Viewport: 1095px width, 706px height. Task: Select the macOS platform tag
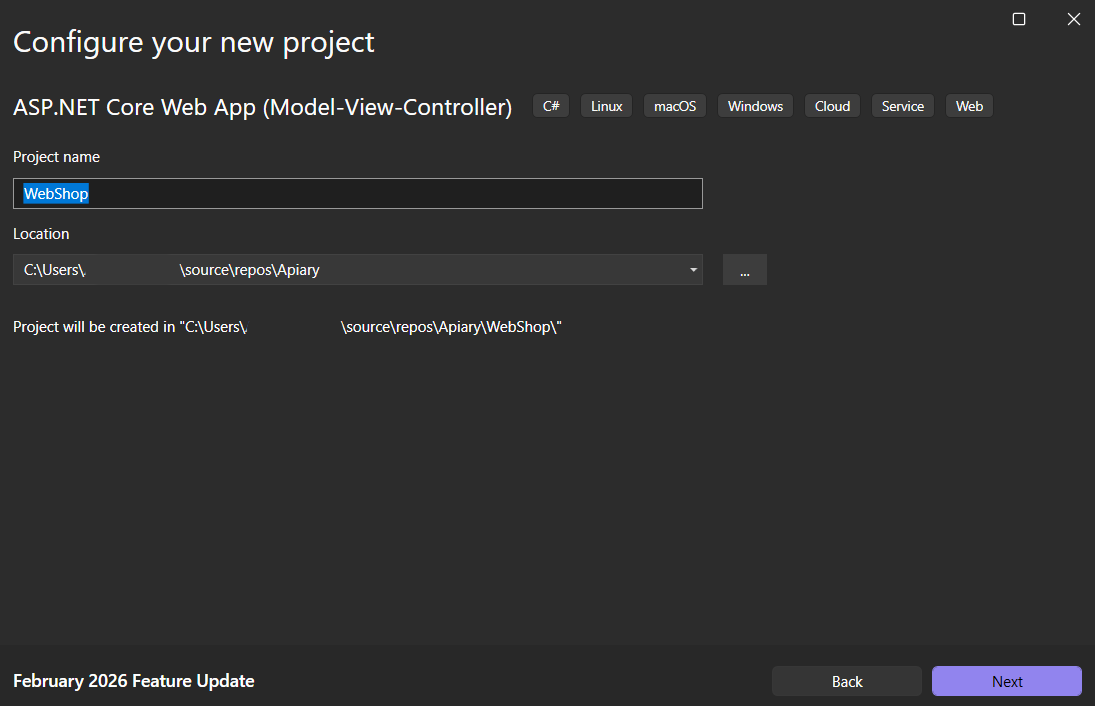click(674, 105)
